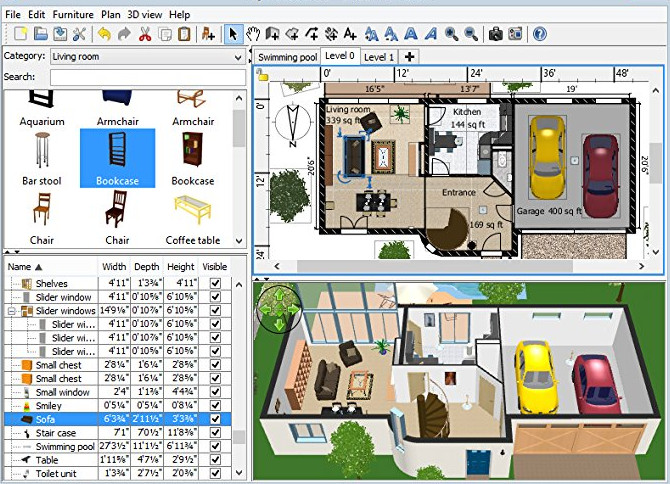Toggle italic text style

(x=431, y=34)
